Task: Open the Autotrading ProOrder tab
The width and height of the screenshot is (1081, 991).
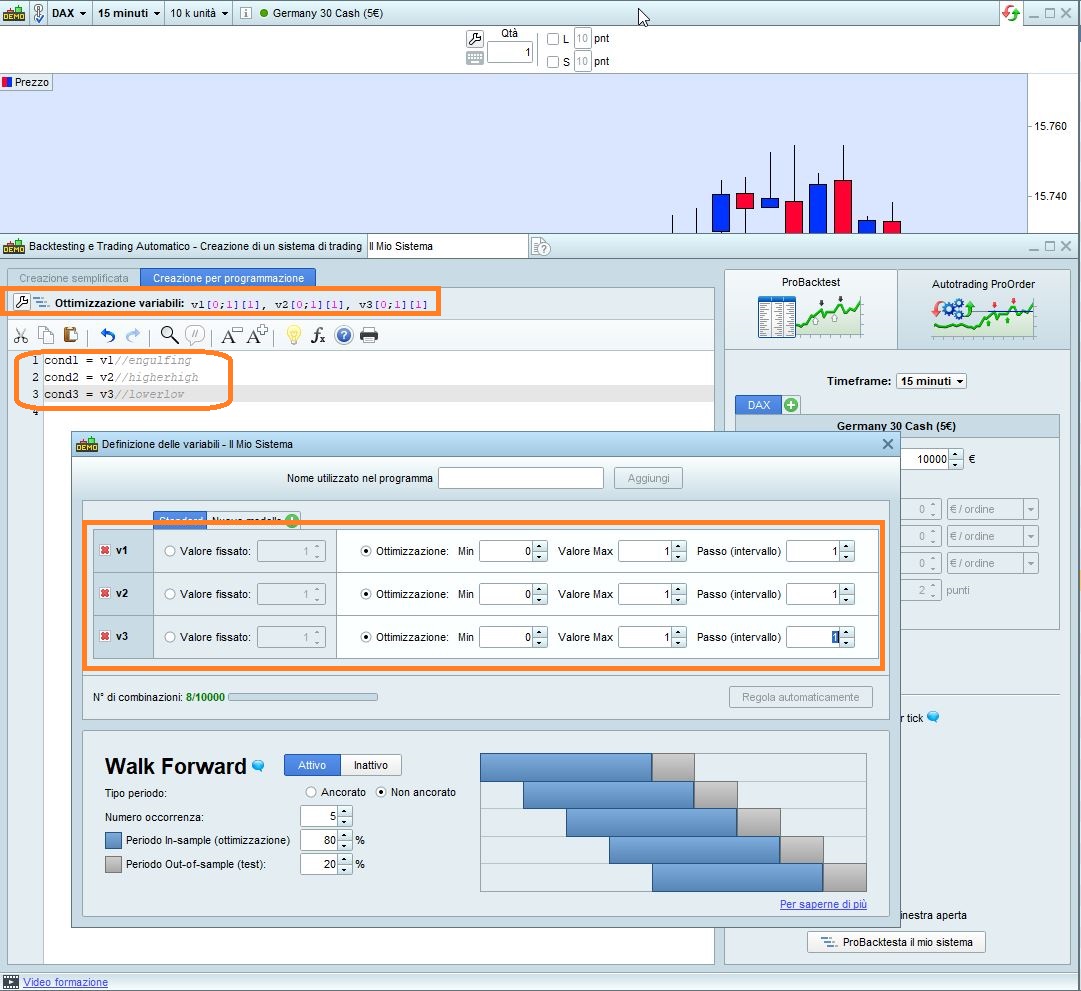Action: click(x=983, y=309)
